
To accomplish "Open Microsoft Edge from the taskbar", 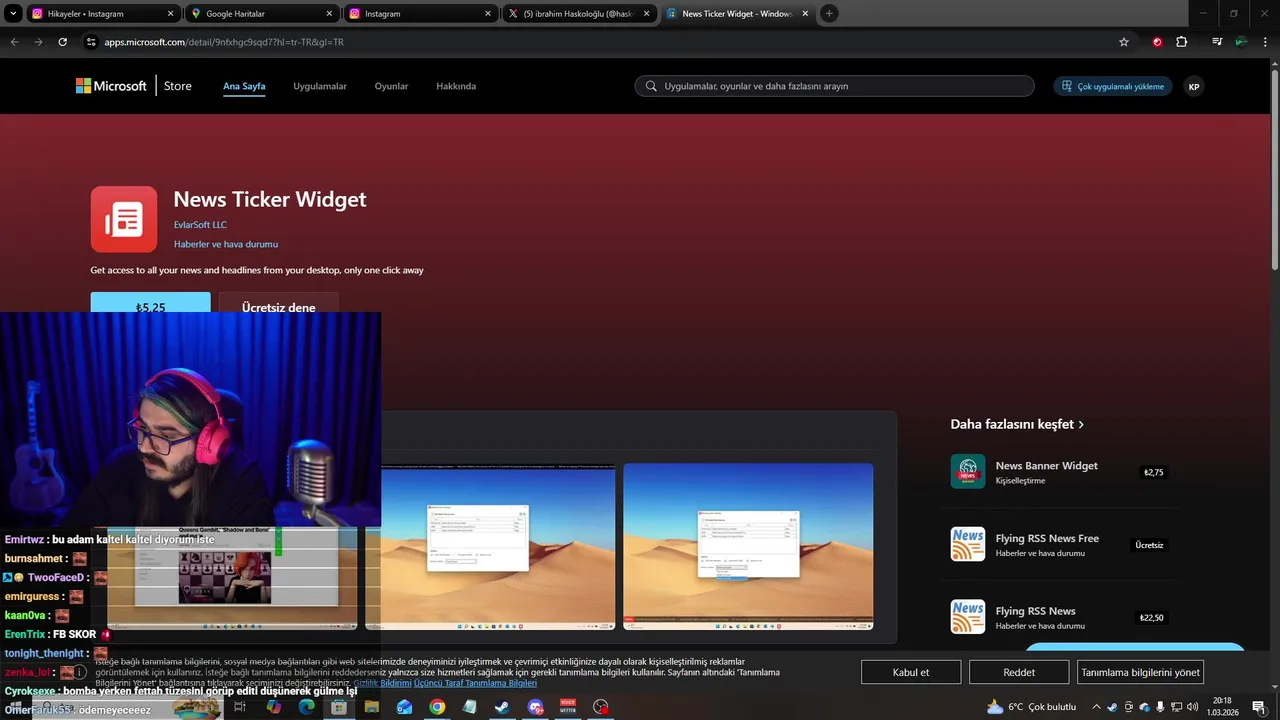I will click(306, 707).
